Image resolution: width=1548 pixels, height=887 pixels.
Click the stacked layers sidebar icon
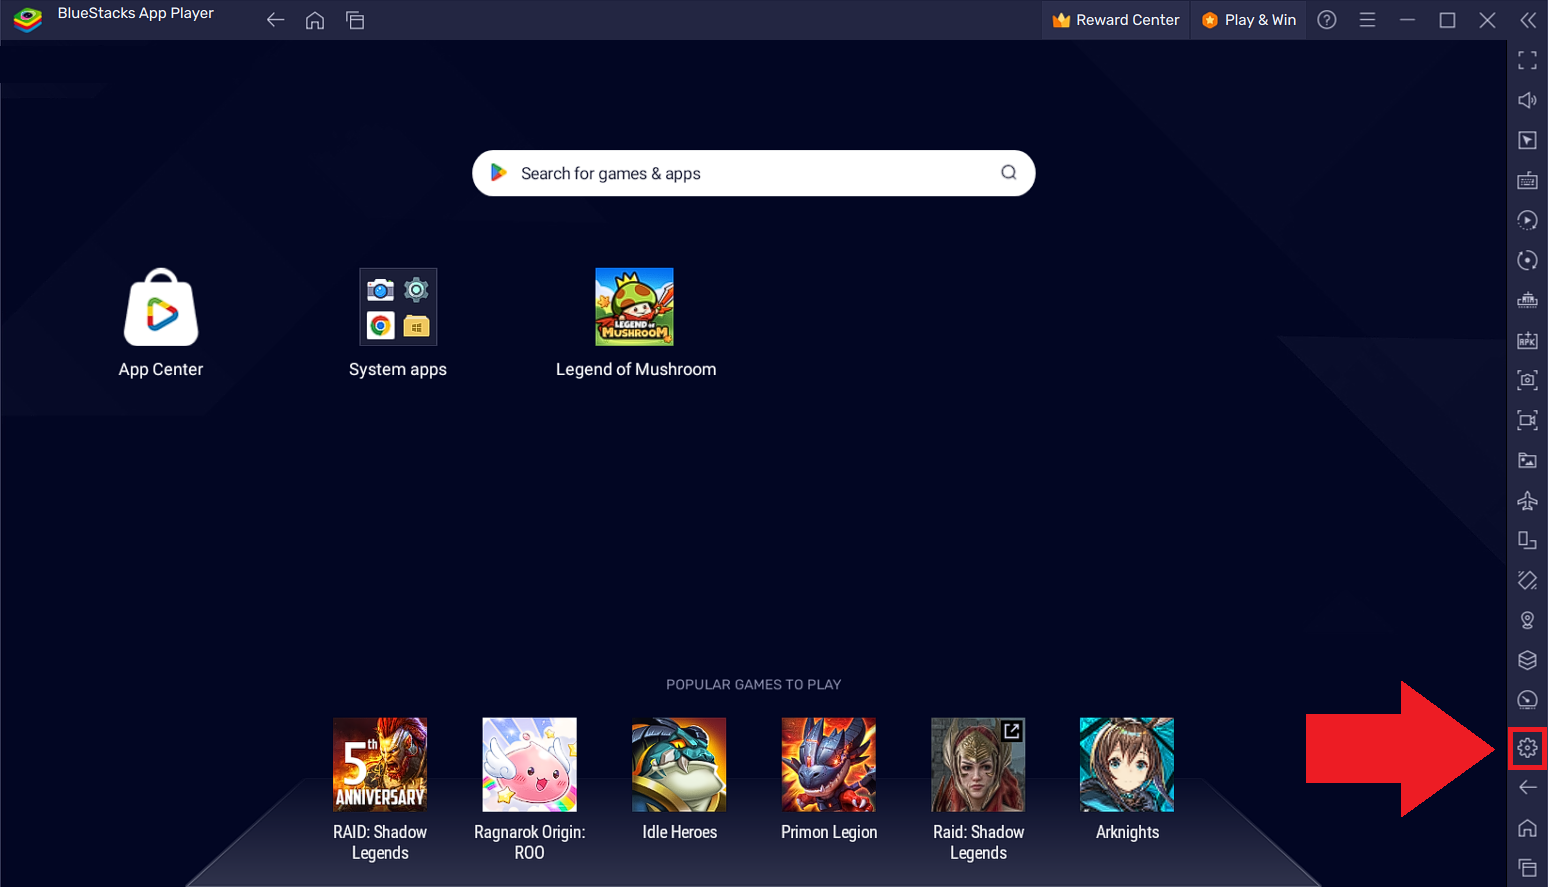pyautogui.click(x=1527, y=660)
